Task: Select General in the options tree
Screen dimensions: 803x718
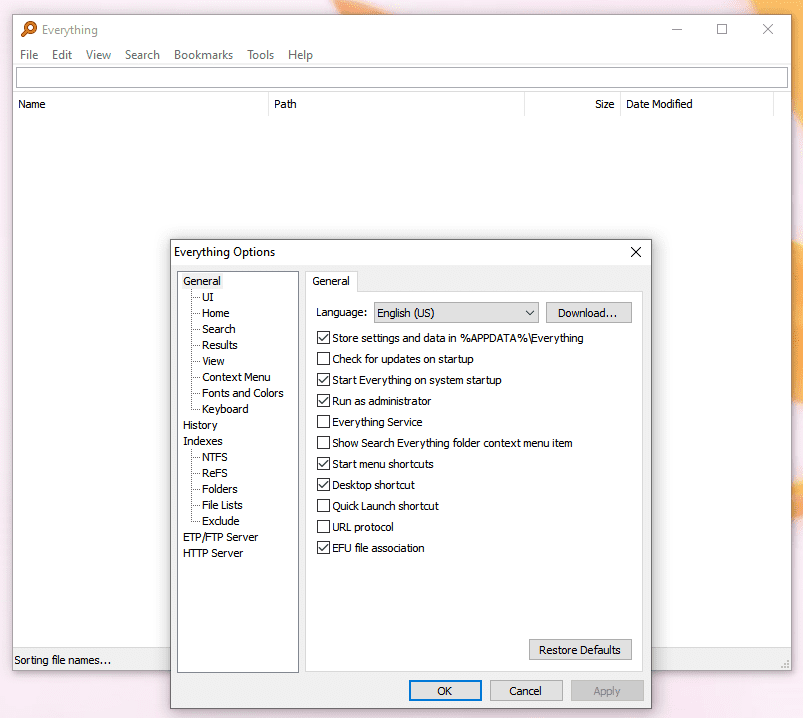Action: tap(202, 281)
